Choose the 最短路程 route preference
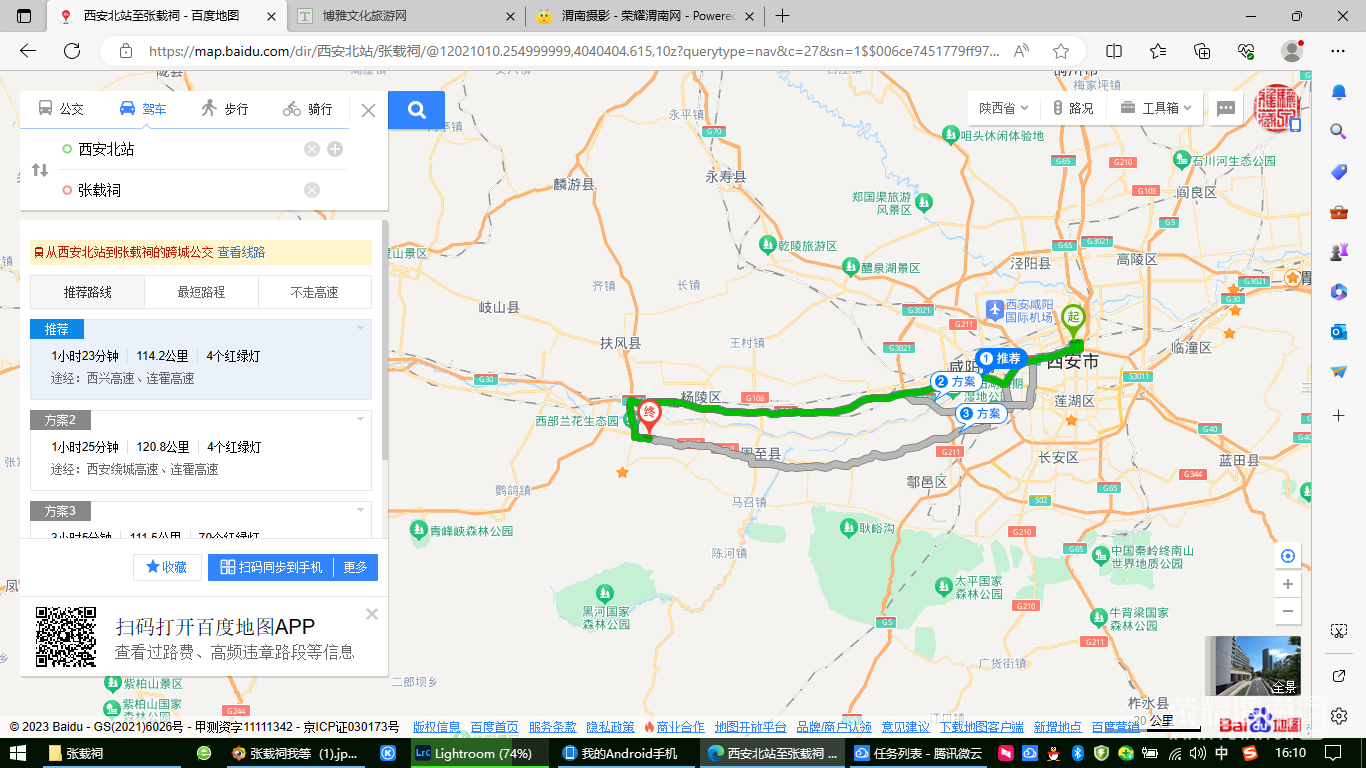Viewport: 1366px width, 768px height. (201, 292)
